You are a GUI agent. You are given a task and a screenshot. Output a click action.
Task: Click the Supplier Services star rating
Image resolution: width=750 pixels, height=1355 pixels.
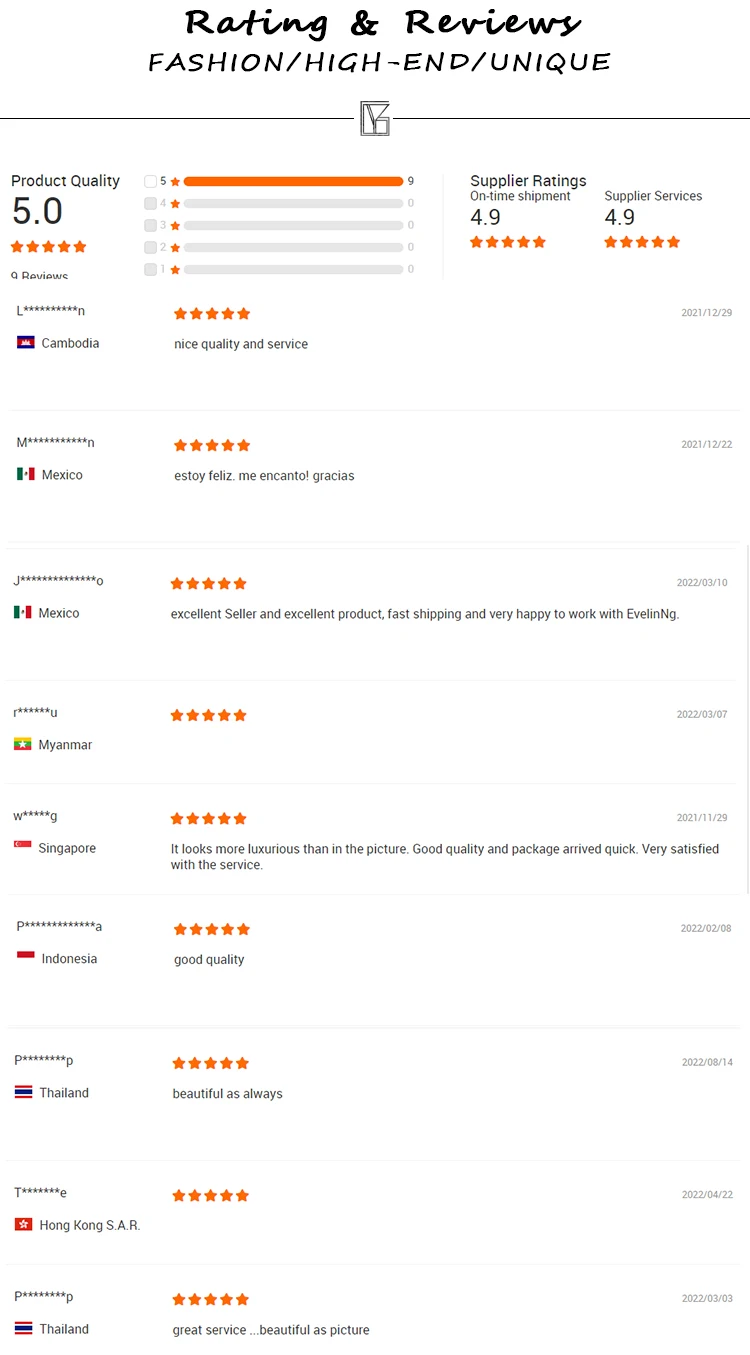(642, 242)
